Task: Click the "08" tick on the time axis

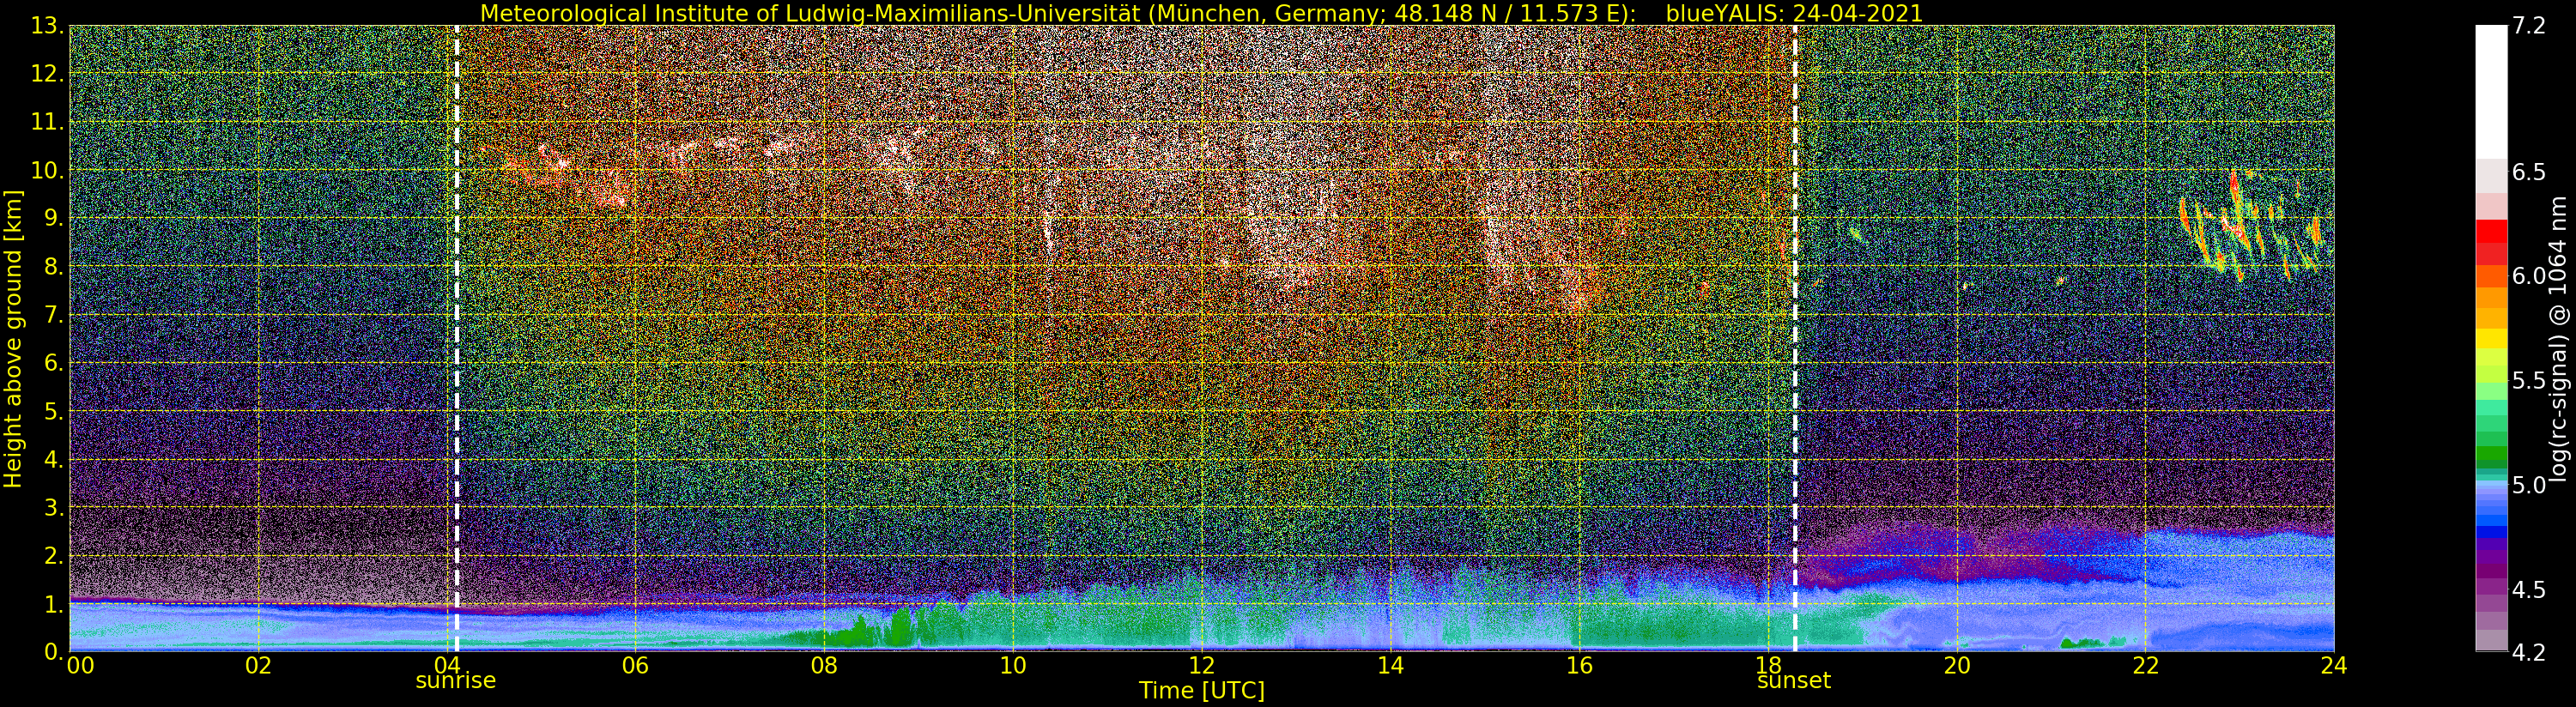Action: (824, 666)
